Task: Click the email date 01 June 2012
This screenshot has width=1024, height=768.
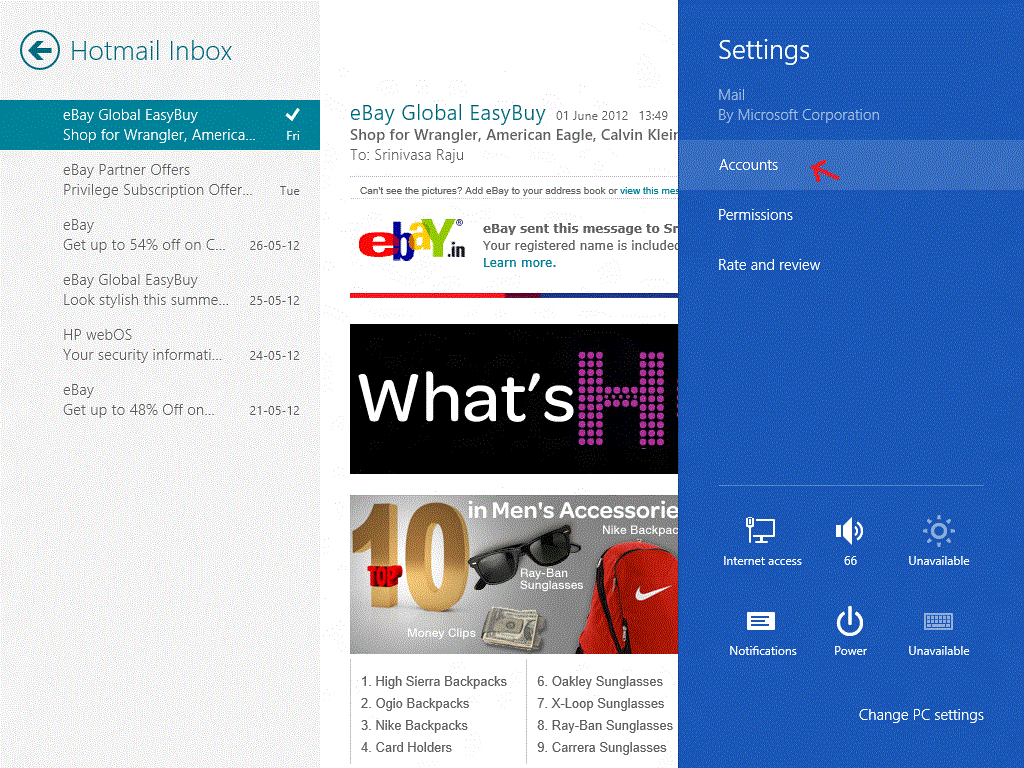Action: click(x=592, y=116)
